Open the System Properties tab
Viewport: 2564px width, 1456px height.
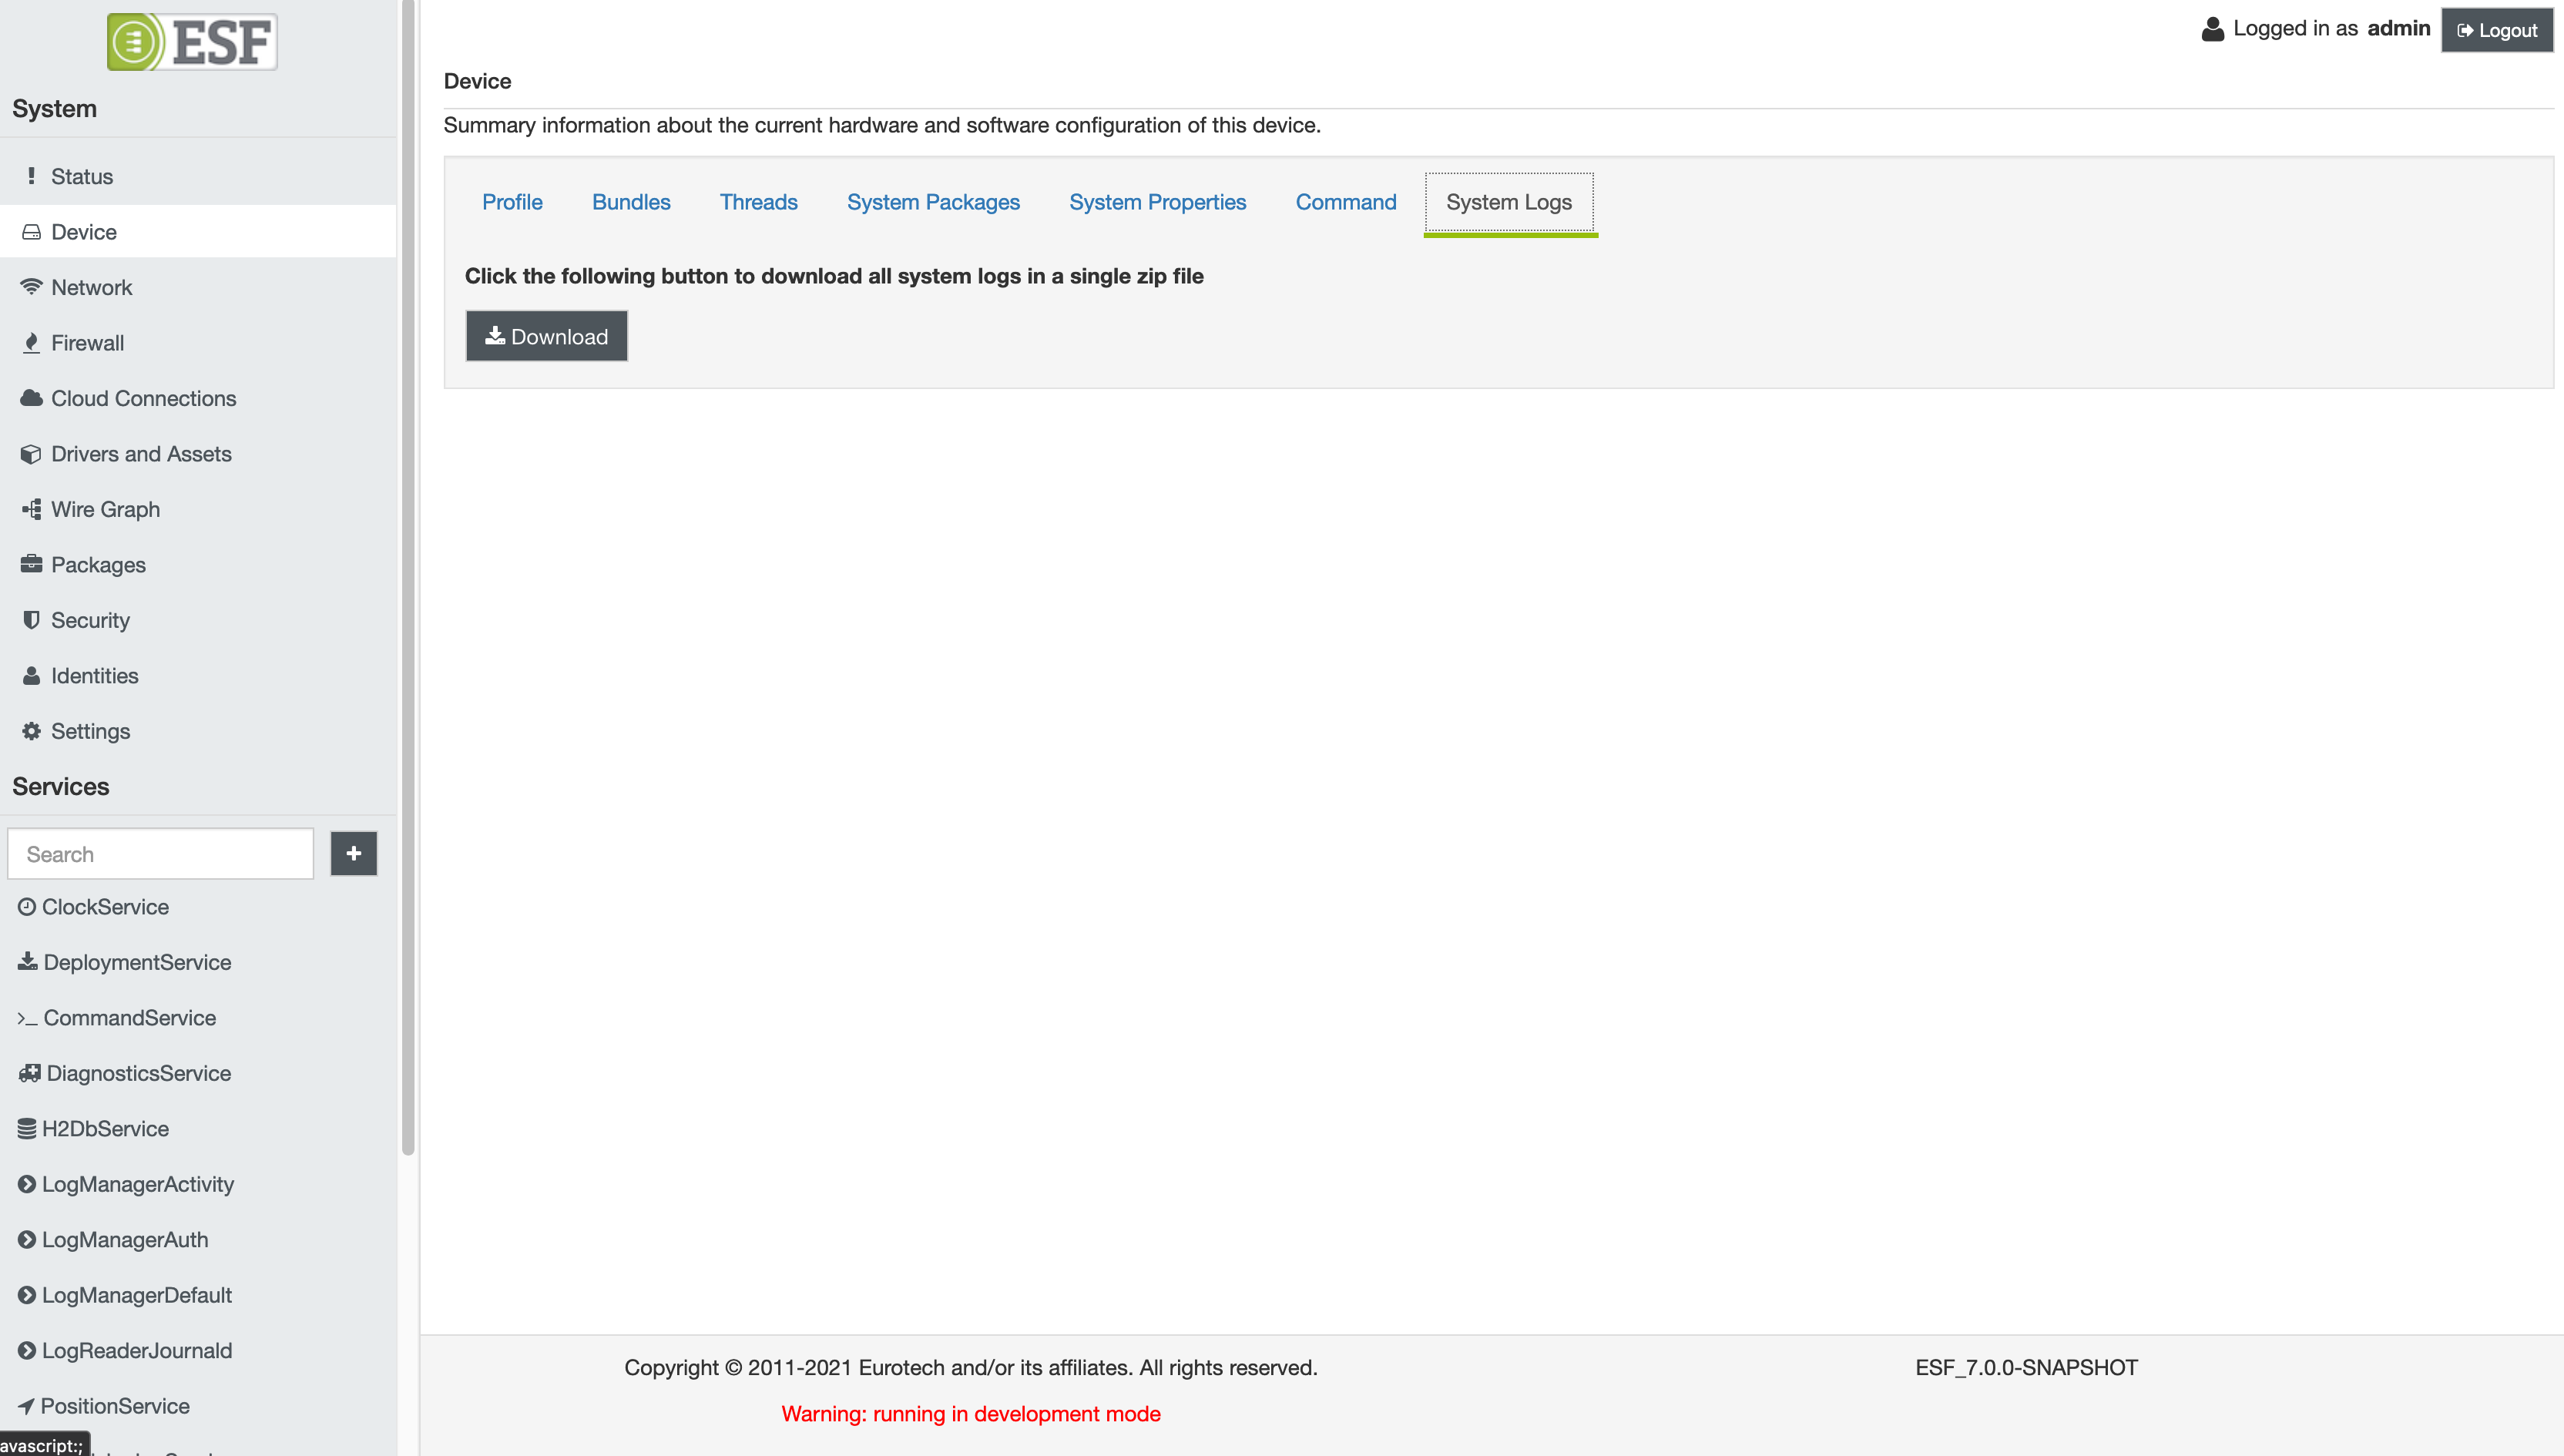(1157, 202)
